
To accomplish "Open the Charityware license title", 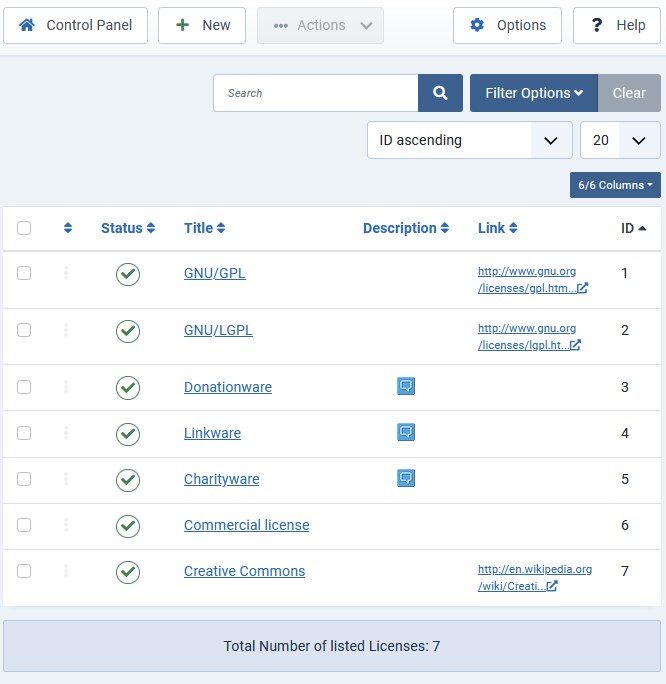I will coord(222,479).
